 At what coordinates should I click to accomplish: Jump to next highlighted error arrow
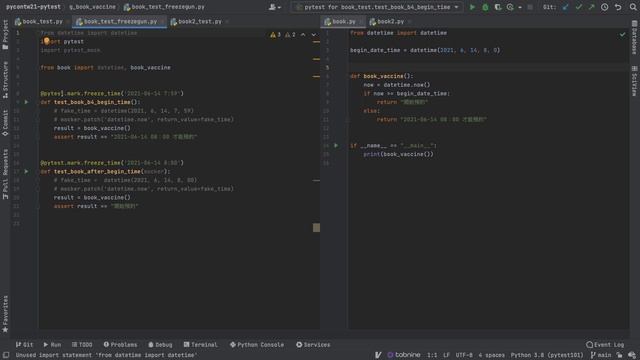click(313, 35)
